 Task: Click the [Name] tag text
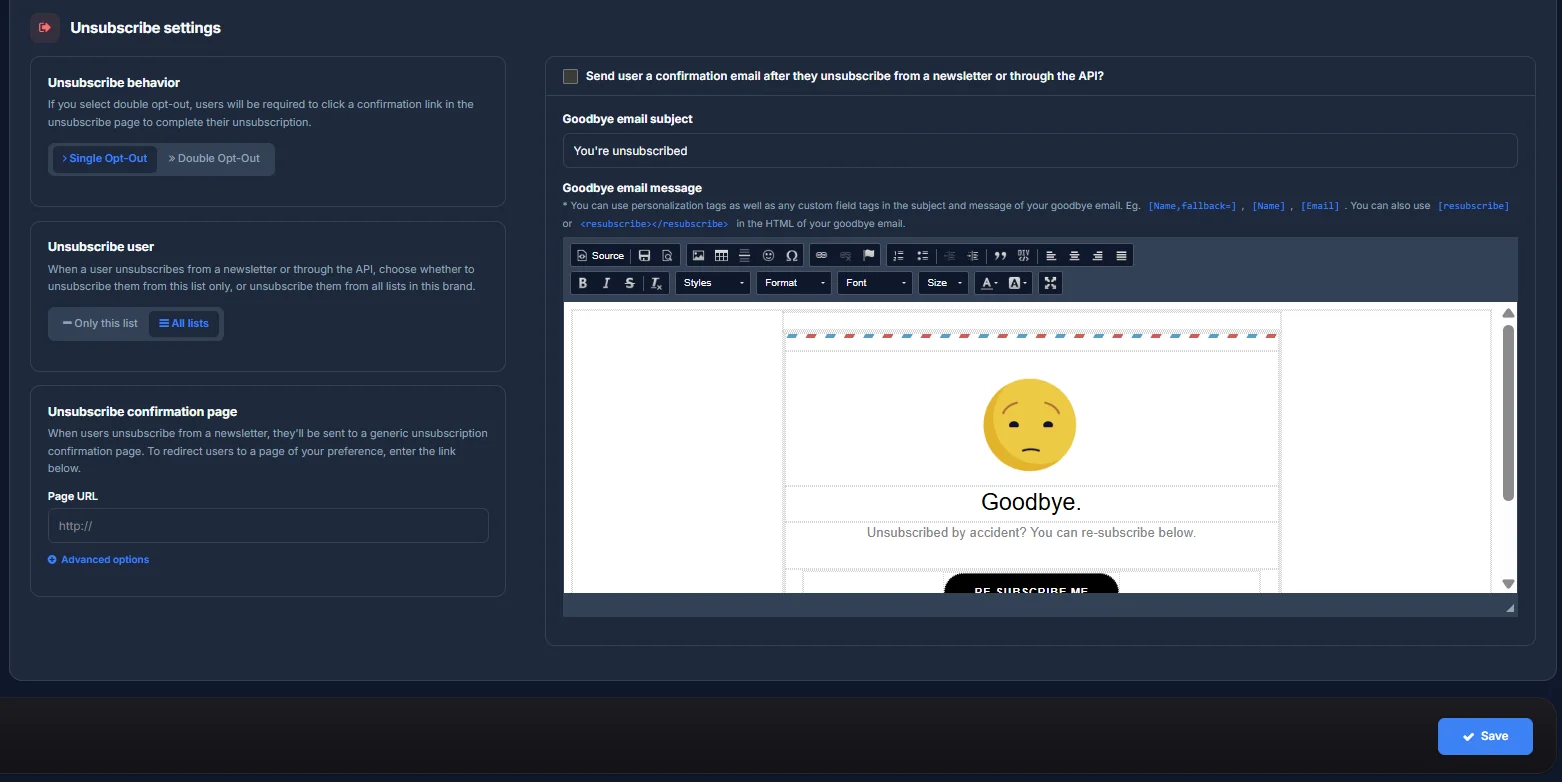1268,206
